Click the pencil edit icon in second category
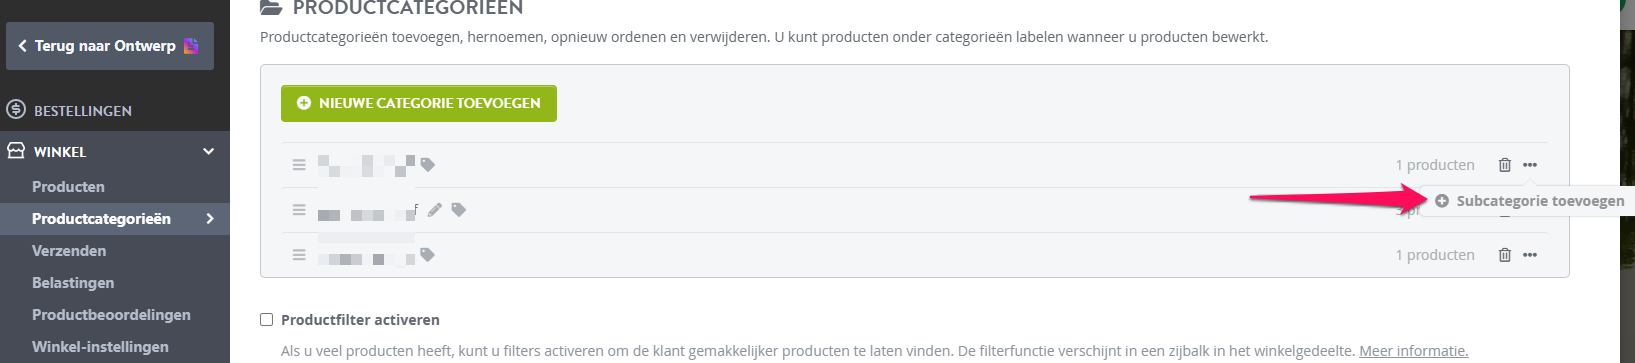This screenshot has width=1635, height=363. [434, 210]
